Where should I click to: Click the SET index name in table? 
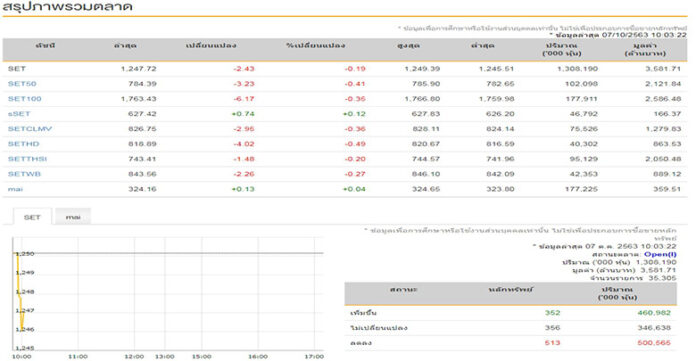(x=16, y=68)
